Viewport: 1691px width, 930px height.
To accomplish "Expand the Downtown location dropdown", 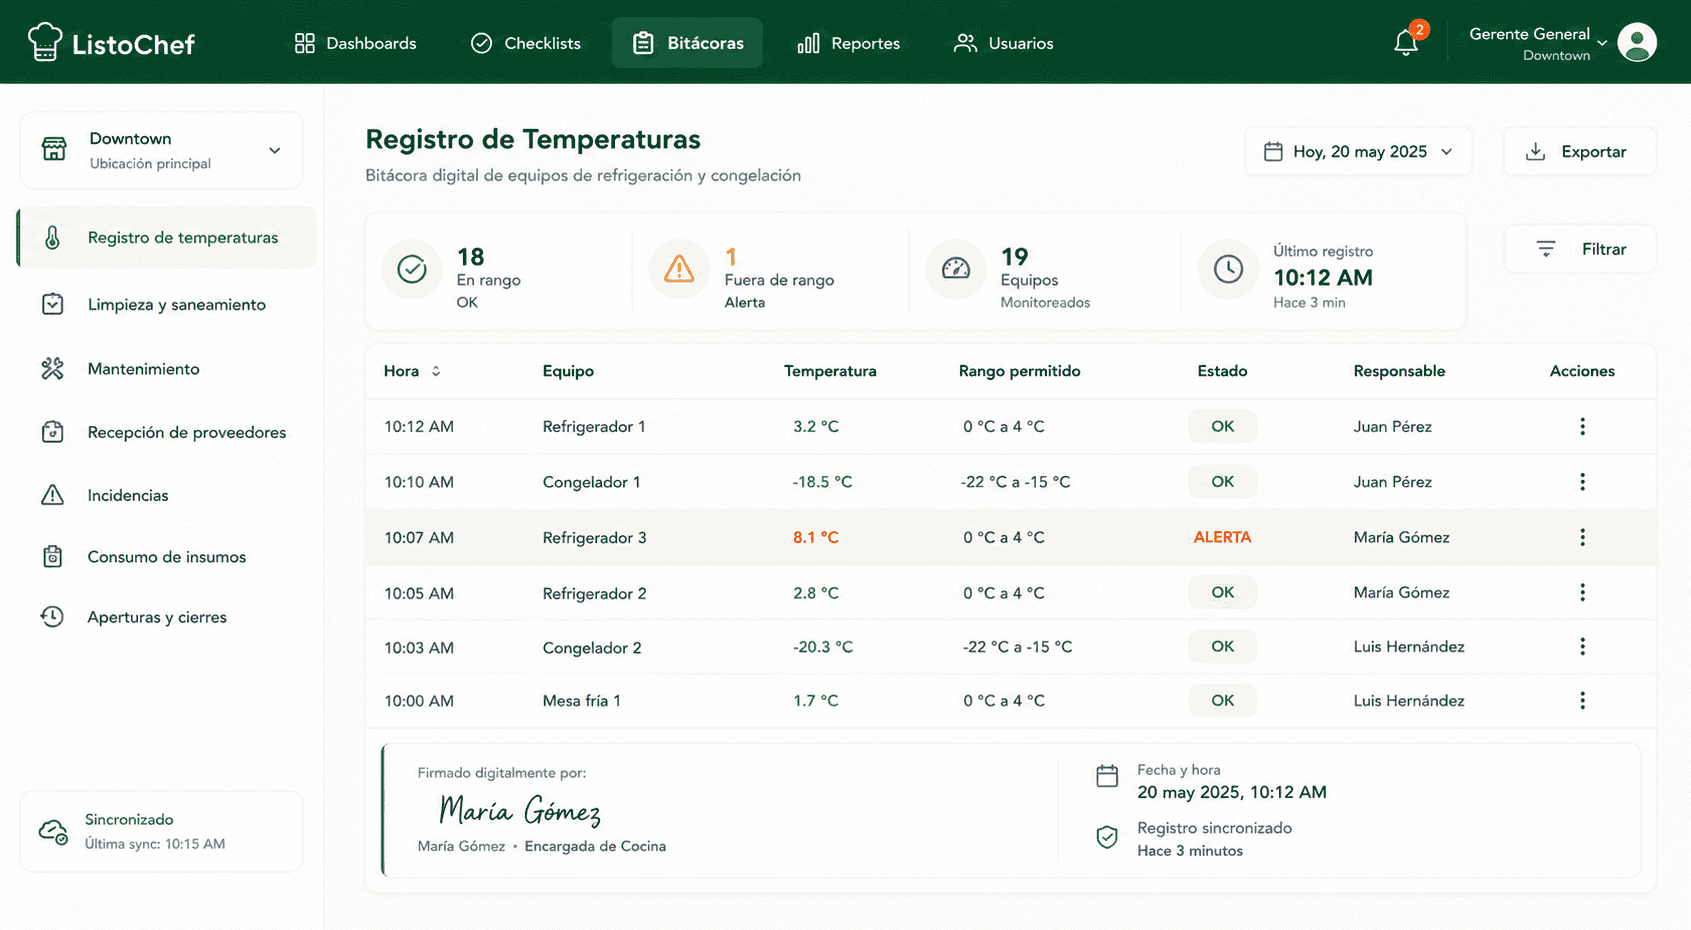I will pos(161,150).
